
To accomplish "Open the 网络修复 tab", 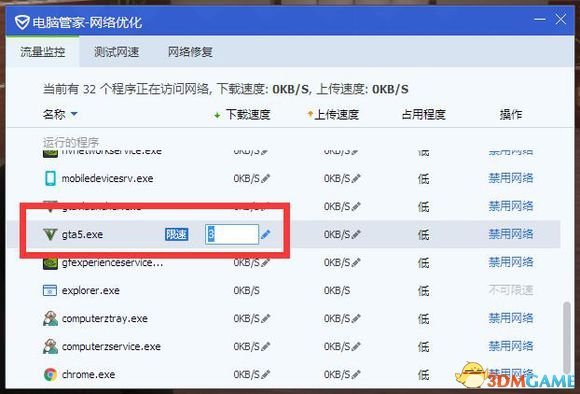I will click(x=190, y=51).
